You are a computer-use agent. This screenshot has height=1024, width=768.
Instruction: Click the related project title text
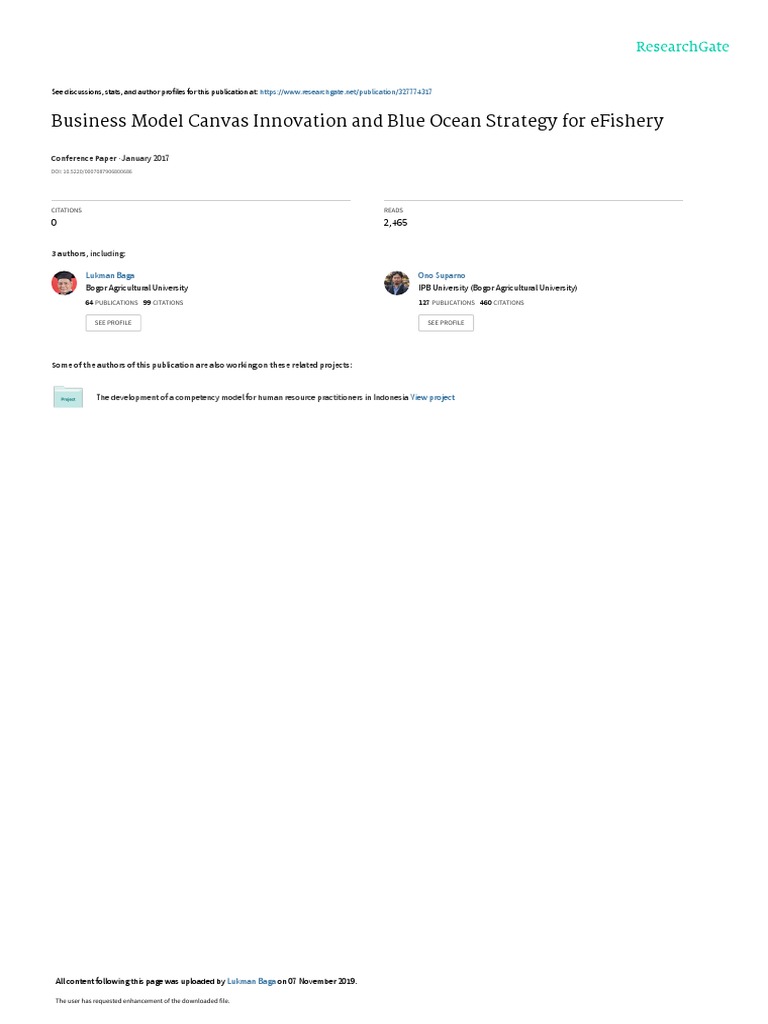pyautogui.click(x=252, y=397)
